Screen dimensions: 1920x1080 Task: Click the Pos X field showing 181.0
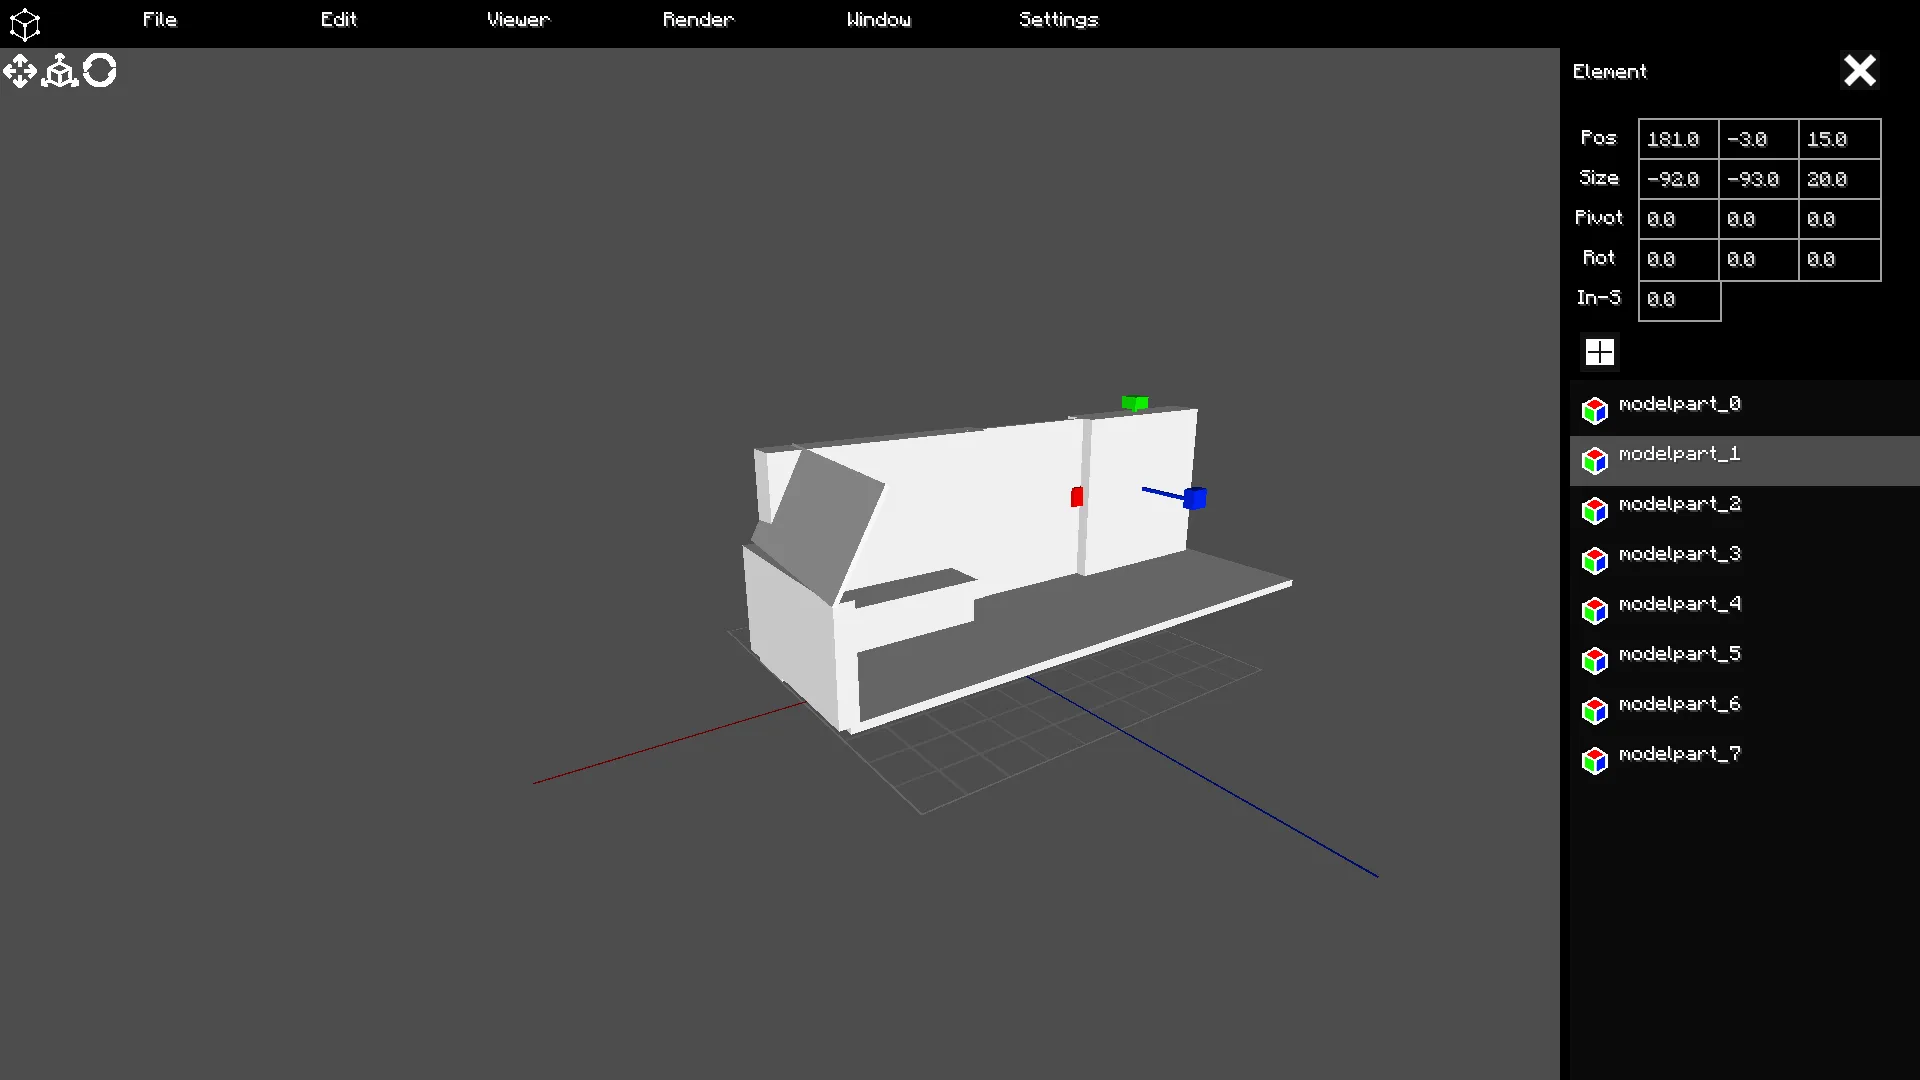(1679, 139)
